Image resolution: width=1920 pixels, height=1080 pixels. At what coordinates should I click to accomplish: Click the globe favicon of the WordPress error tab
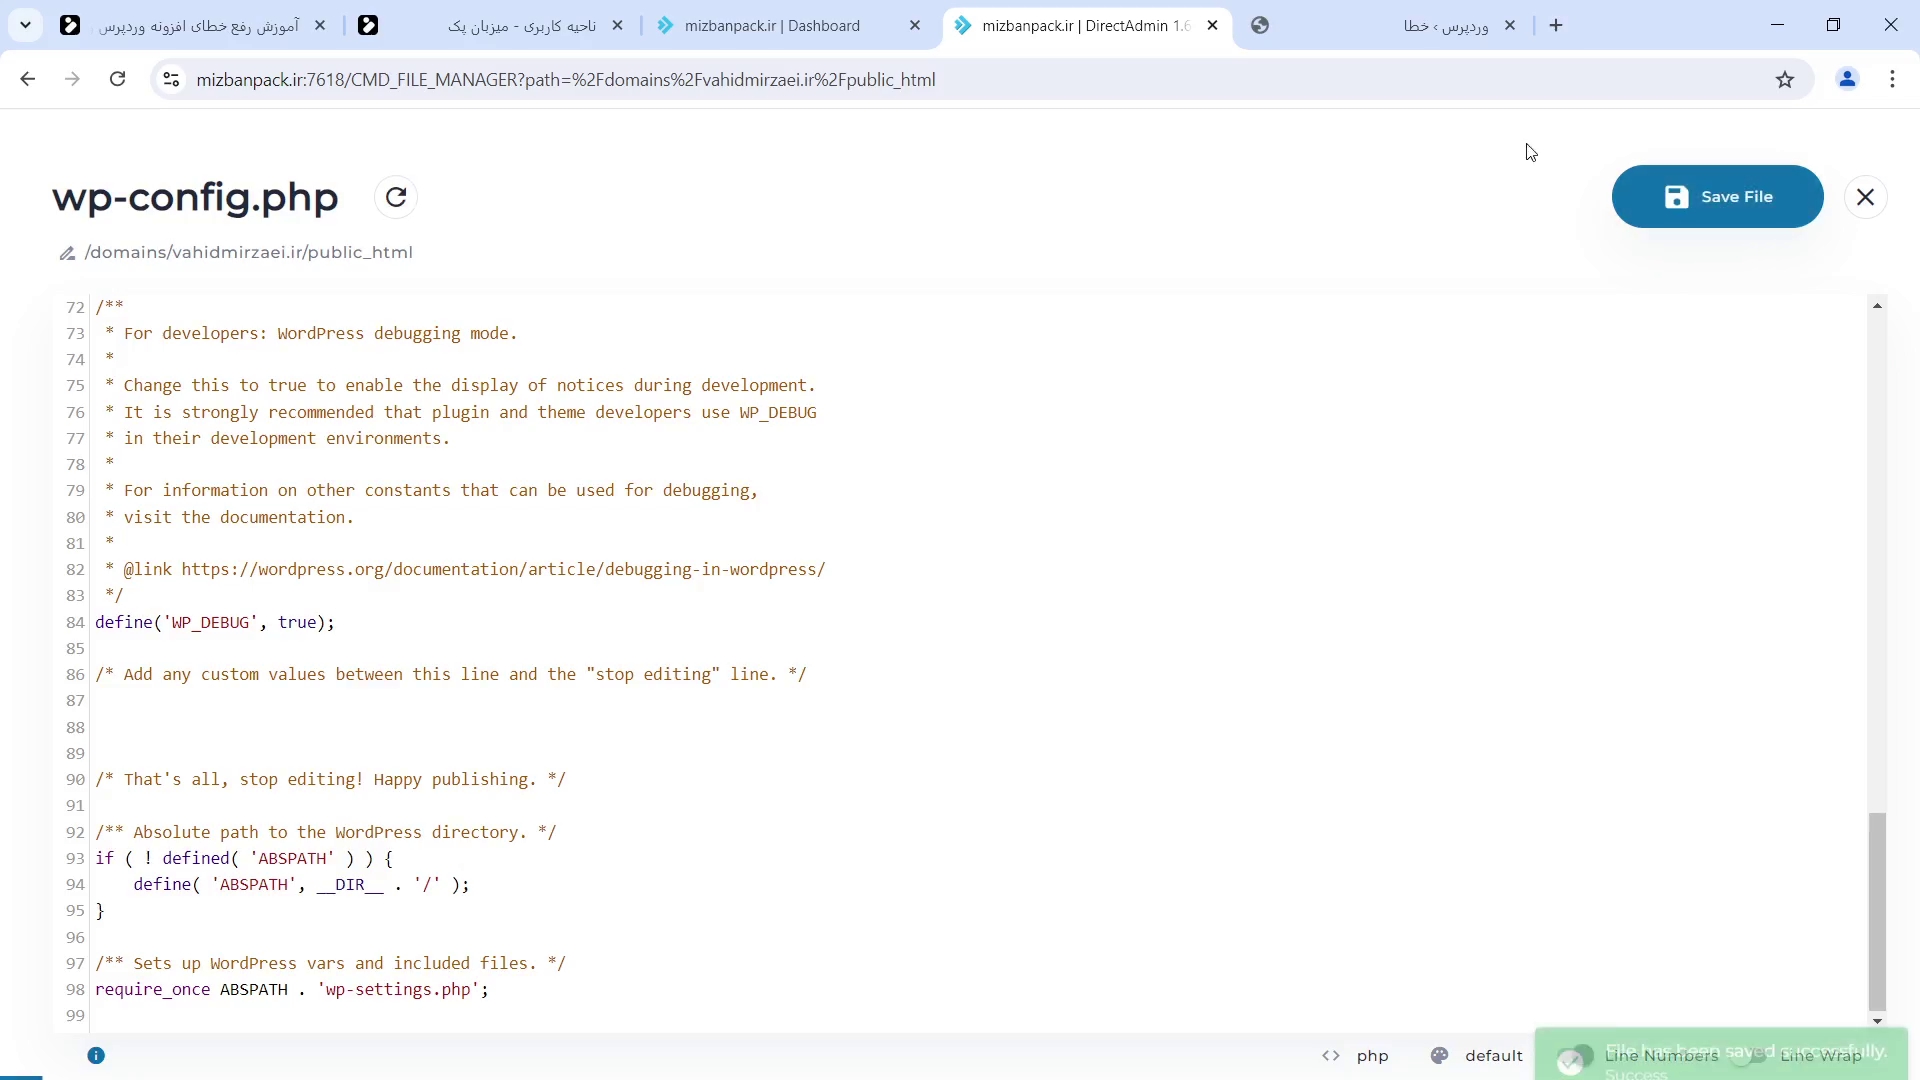[x=1260, y=26]
